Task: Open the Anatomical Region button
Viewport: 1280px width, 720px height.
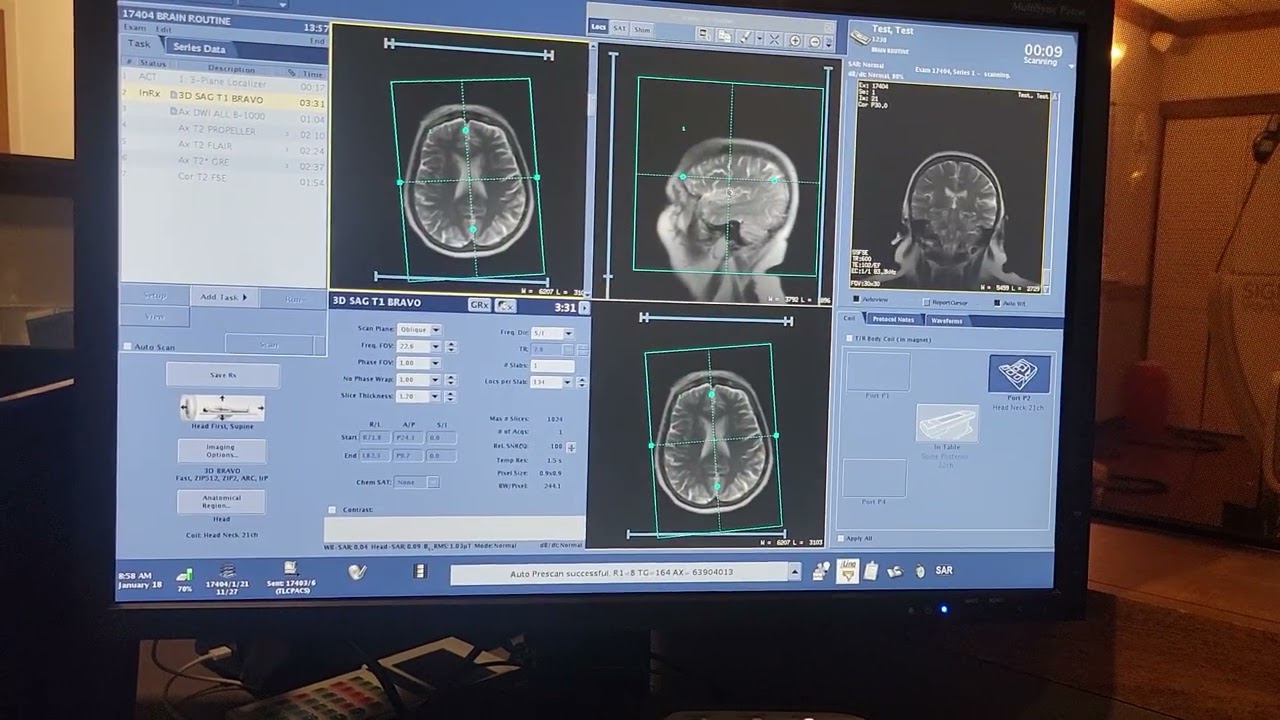Action: click(222, 501)
